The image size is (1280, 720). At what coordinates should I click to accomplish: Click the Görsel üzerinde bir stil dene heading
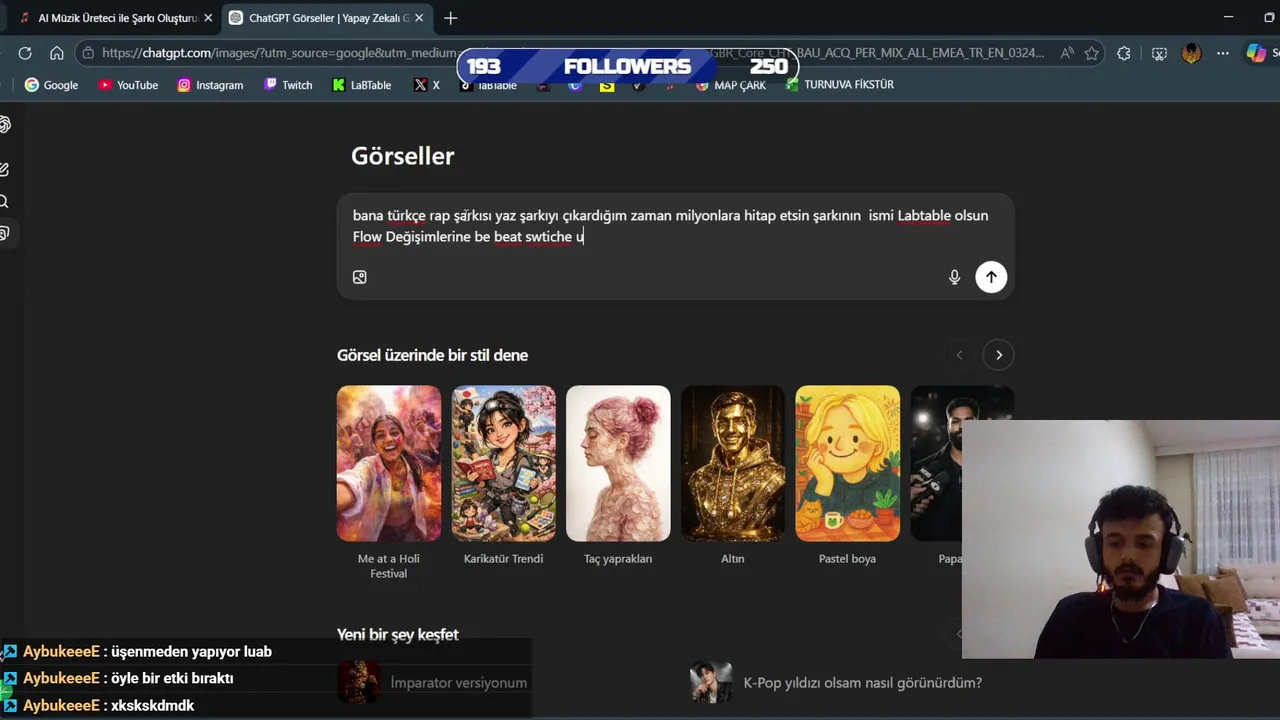click(x=432, y=355)
